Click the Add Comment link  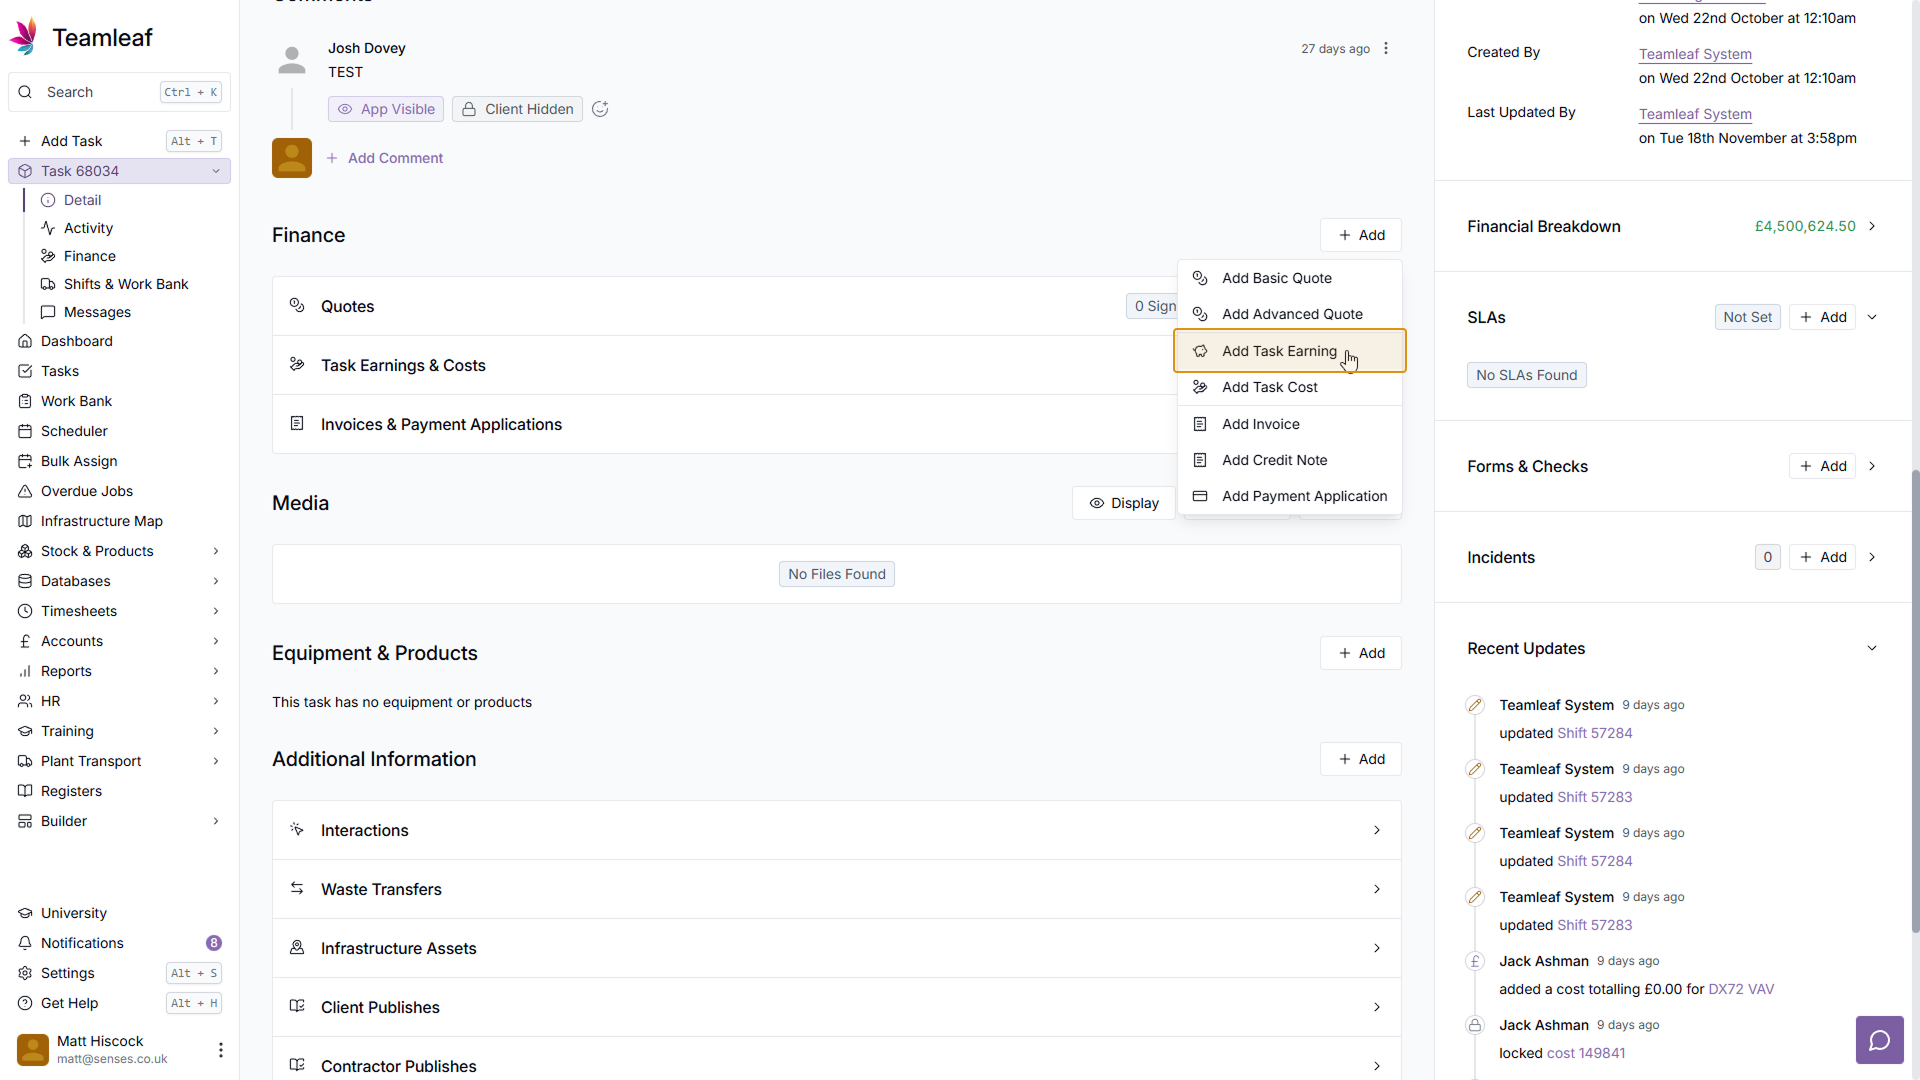click(395, 158)
